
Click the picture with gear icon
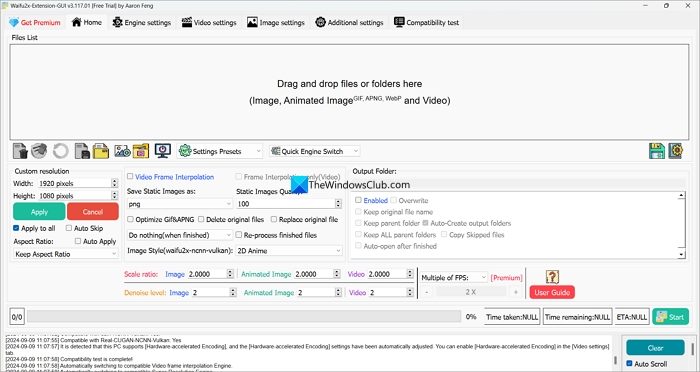[x=122, y=151]
